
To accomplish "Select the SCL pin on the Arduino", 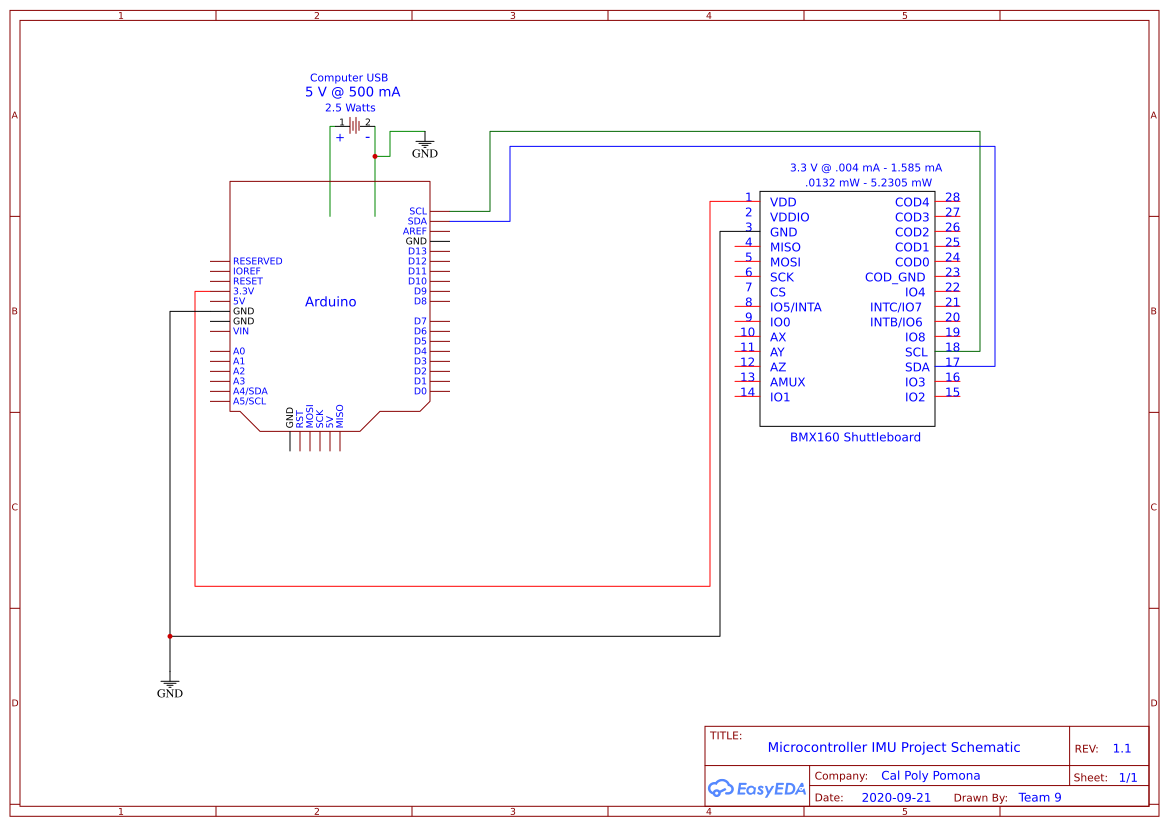I will pos(416,210).
